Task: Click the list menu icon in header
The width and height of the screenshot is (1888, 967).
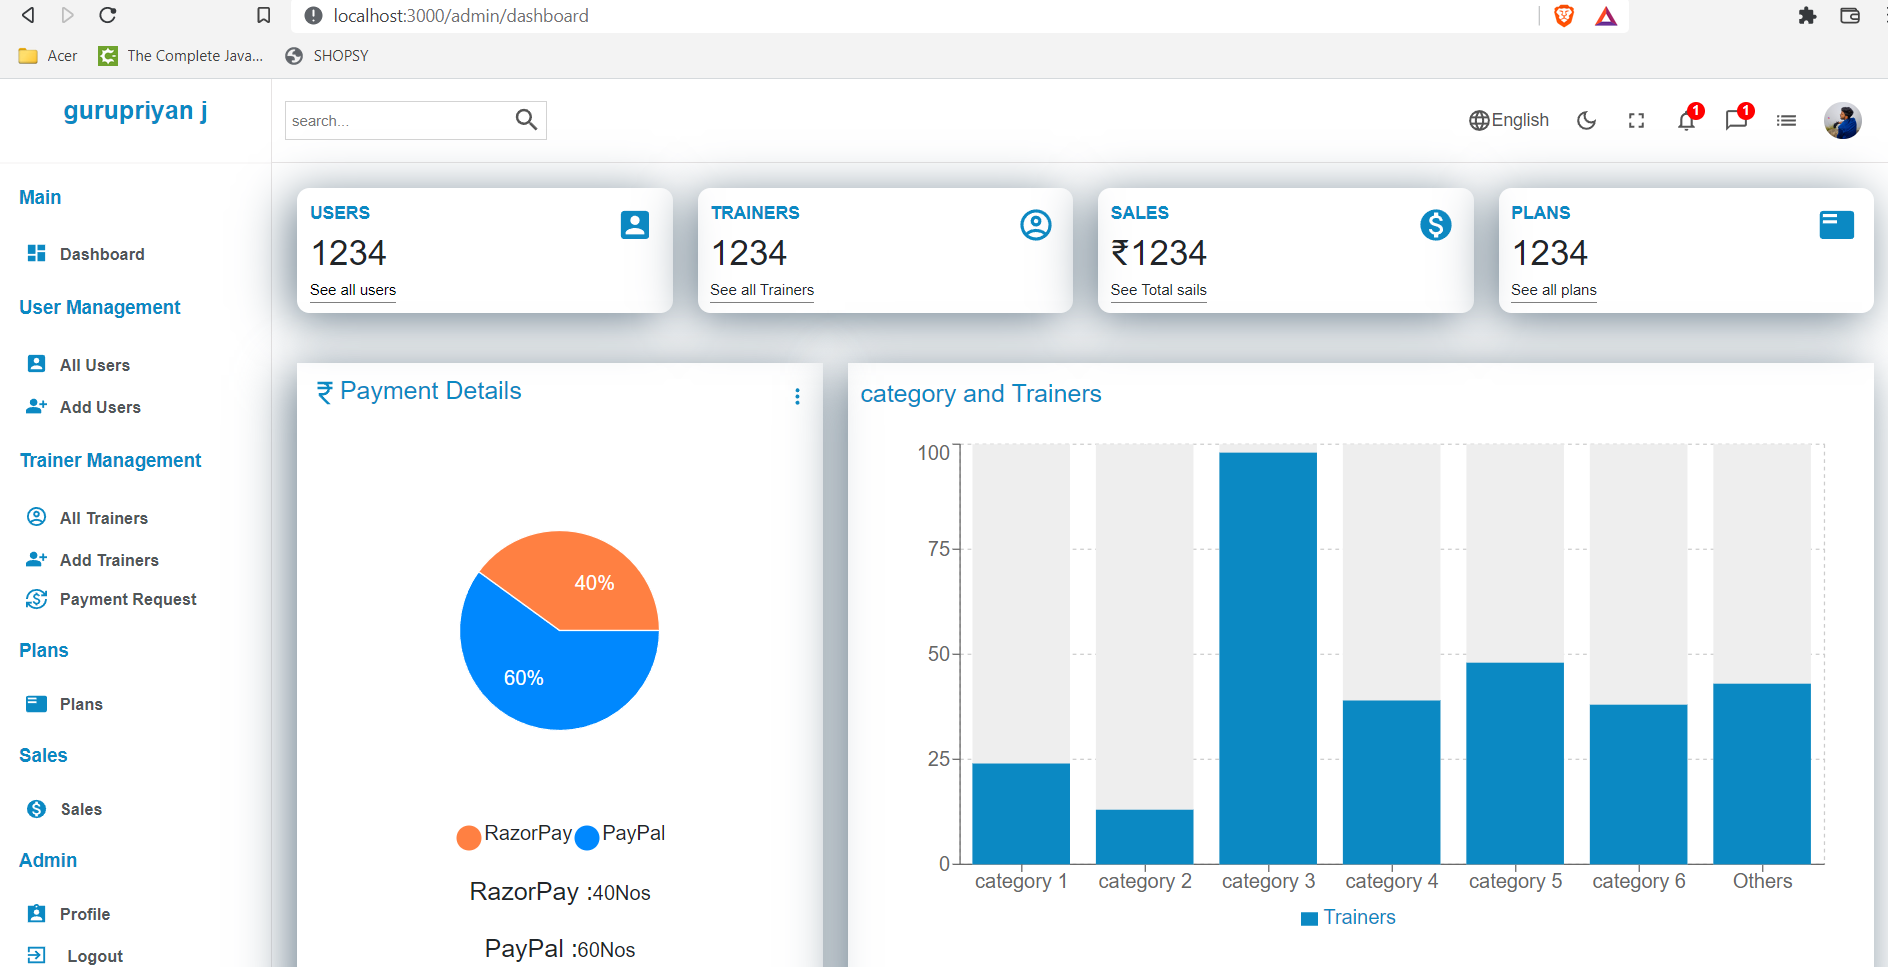Action: 1786,121
